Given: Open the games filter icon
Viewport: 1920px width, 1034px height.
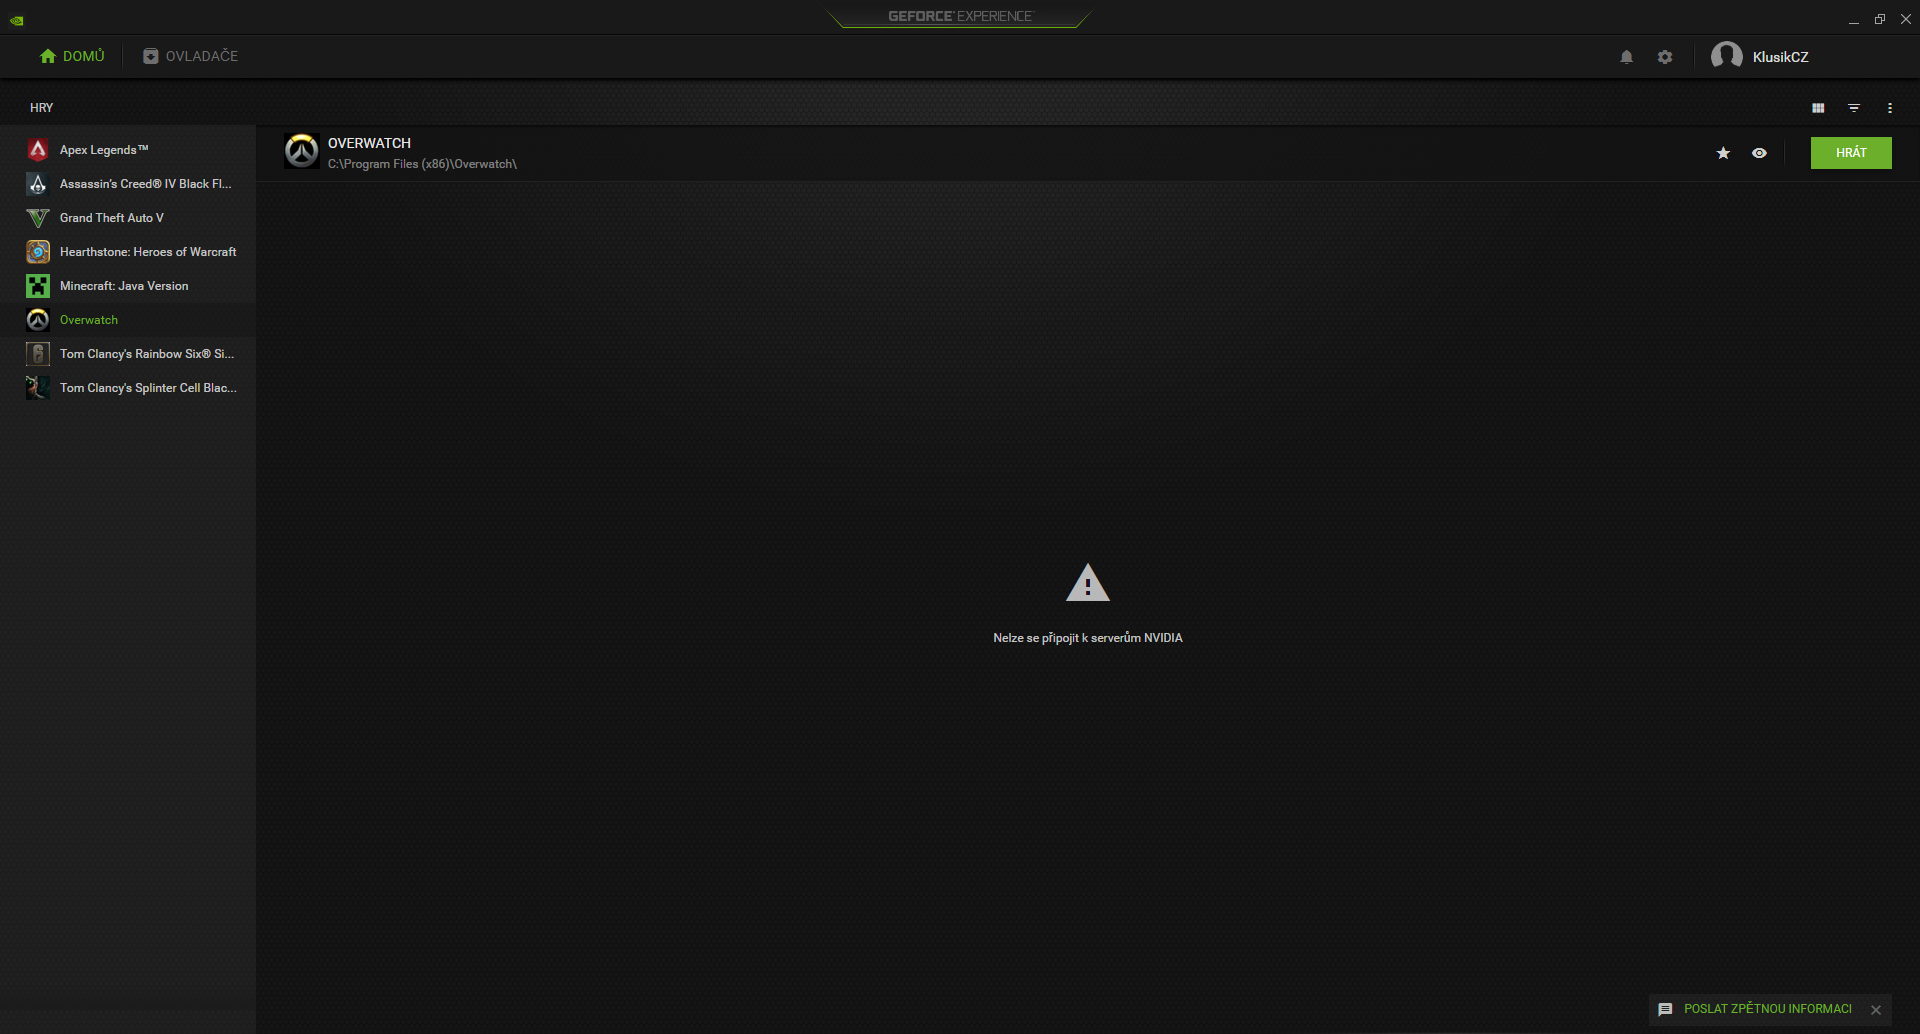Looking at the screenshot, I should (1854, 108).
